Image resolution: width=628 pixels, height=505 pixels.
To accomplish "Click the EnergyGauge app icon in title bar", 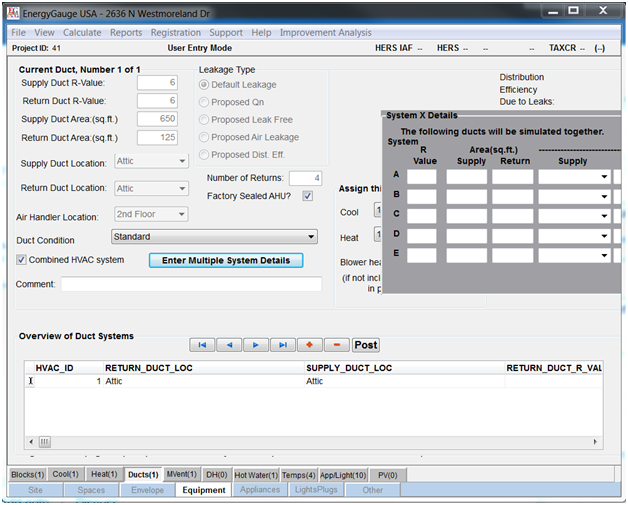I will (x=13, y=13).
